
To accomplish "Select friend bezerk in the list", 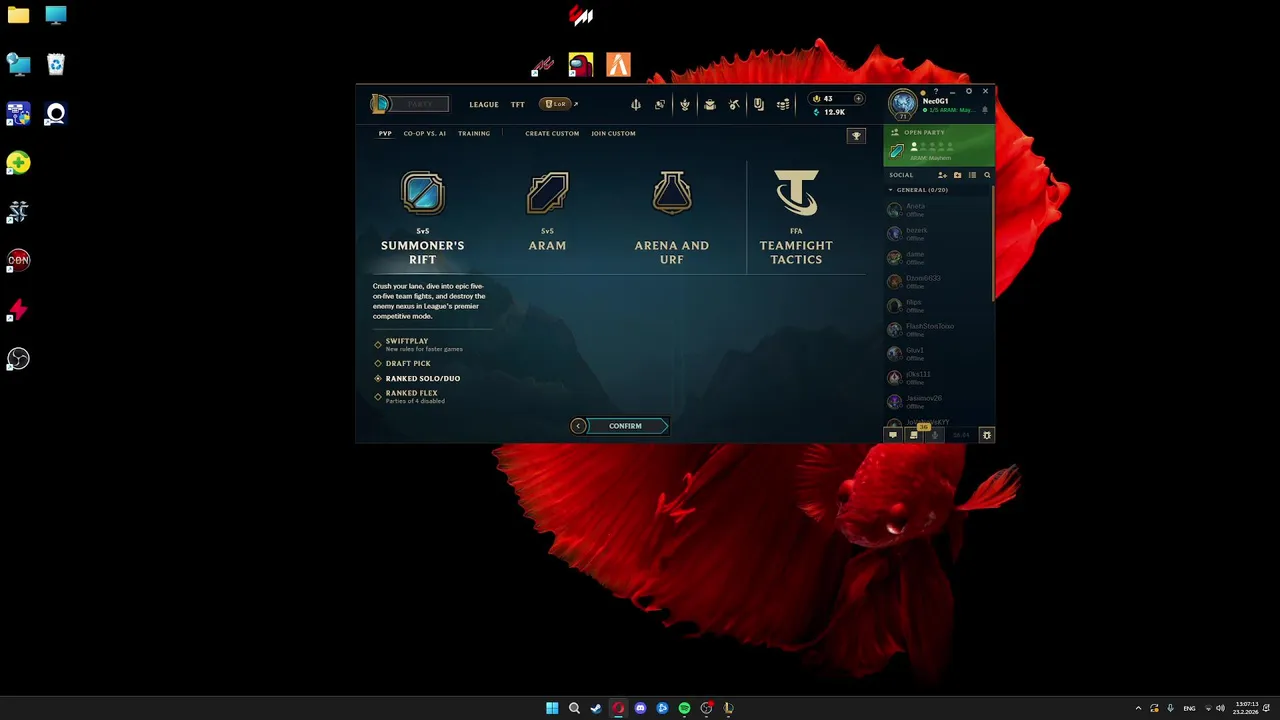I will coord(937,234).
